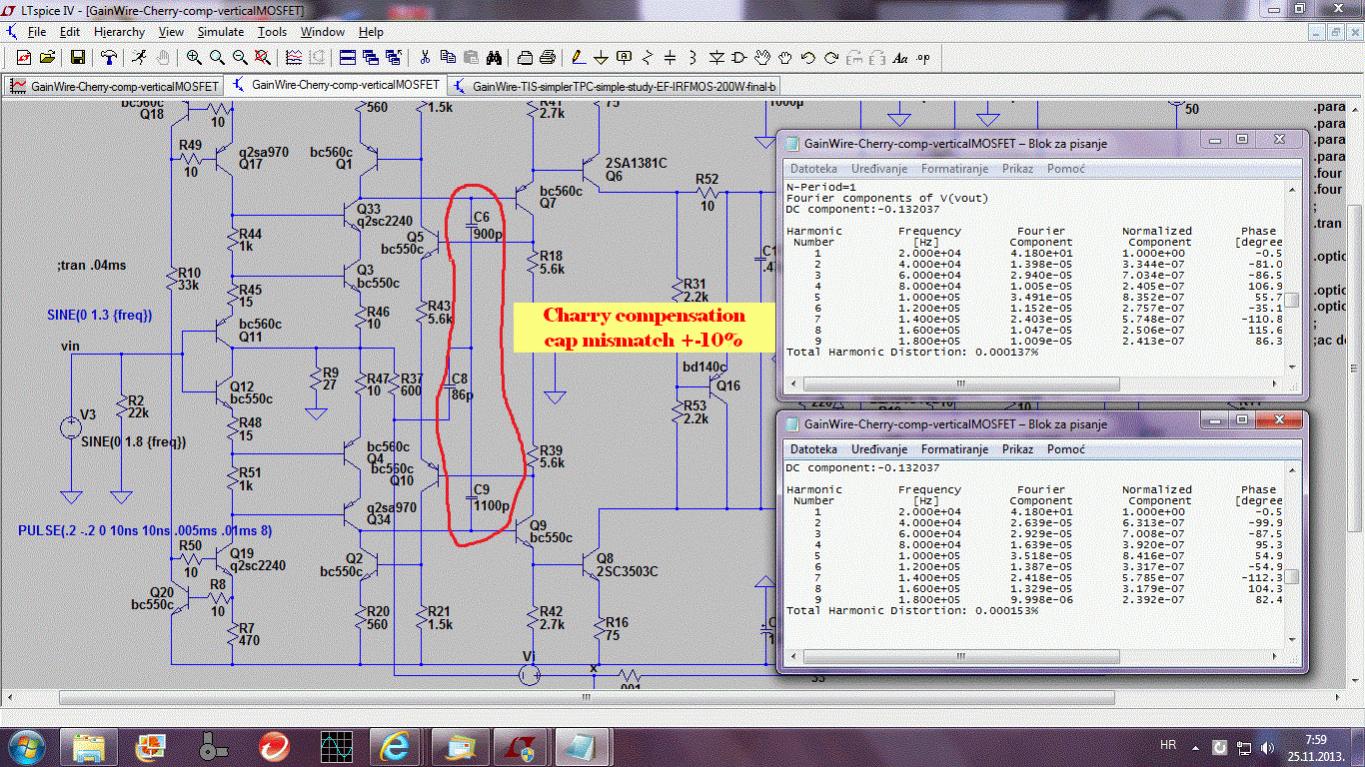The height and width of the screenshot is (767, 1365).
Task: Open Uređivanje menu in upper Notepad window
Action: 879,169
